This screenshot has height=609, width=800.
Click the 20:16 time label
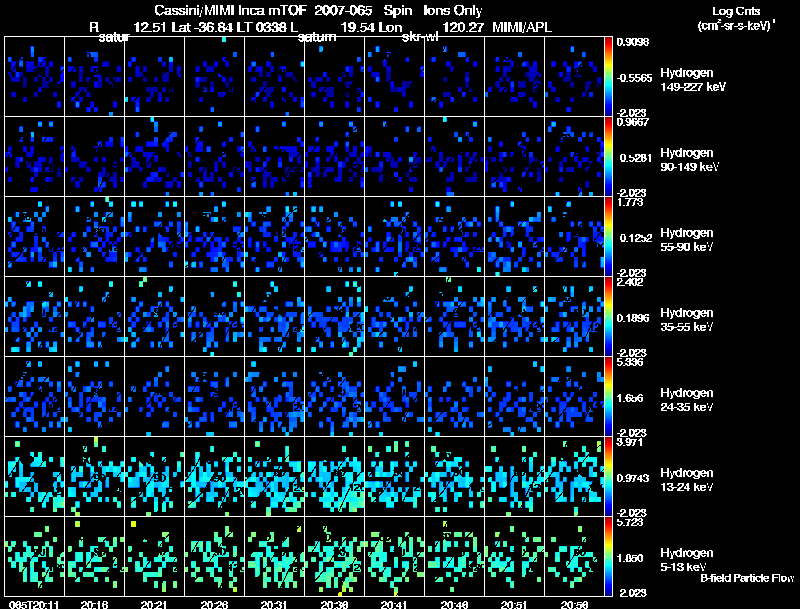click(x=96, y=604)
